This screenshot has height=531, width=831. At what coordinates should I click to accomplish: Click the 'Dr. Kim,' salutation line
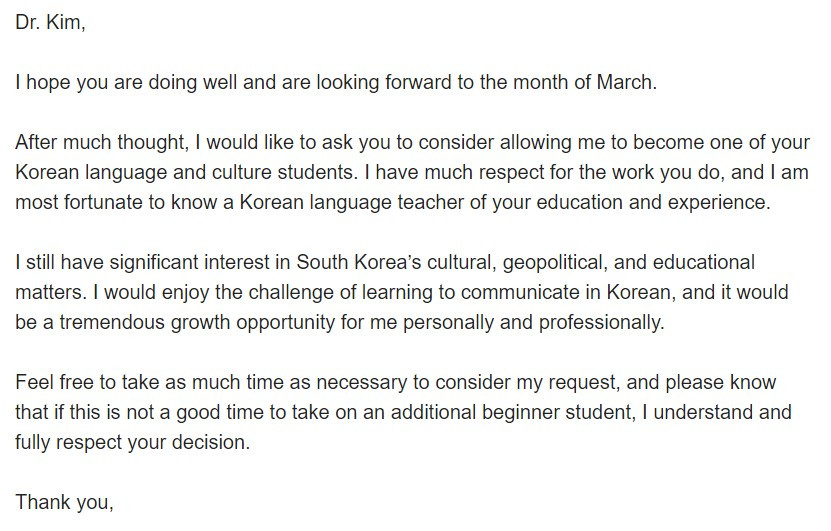click(50, 22)
